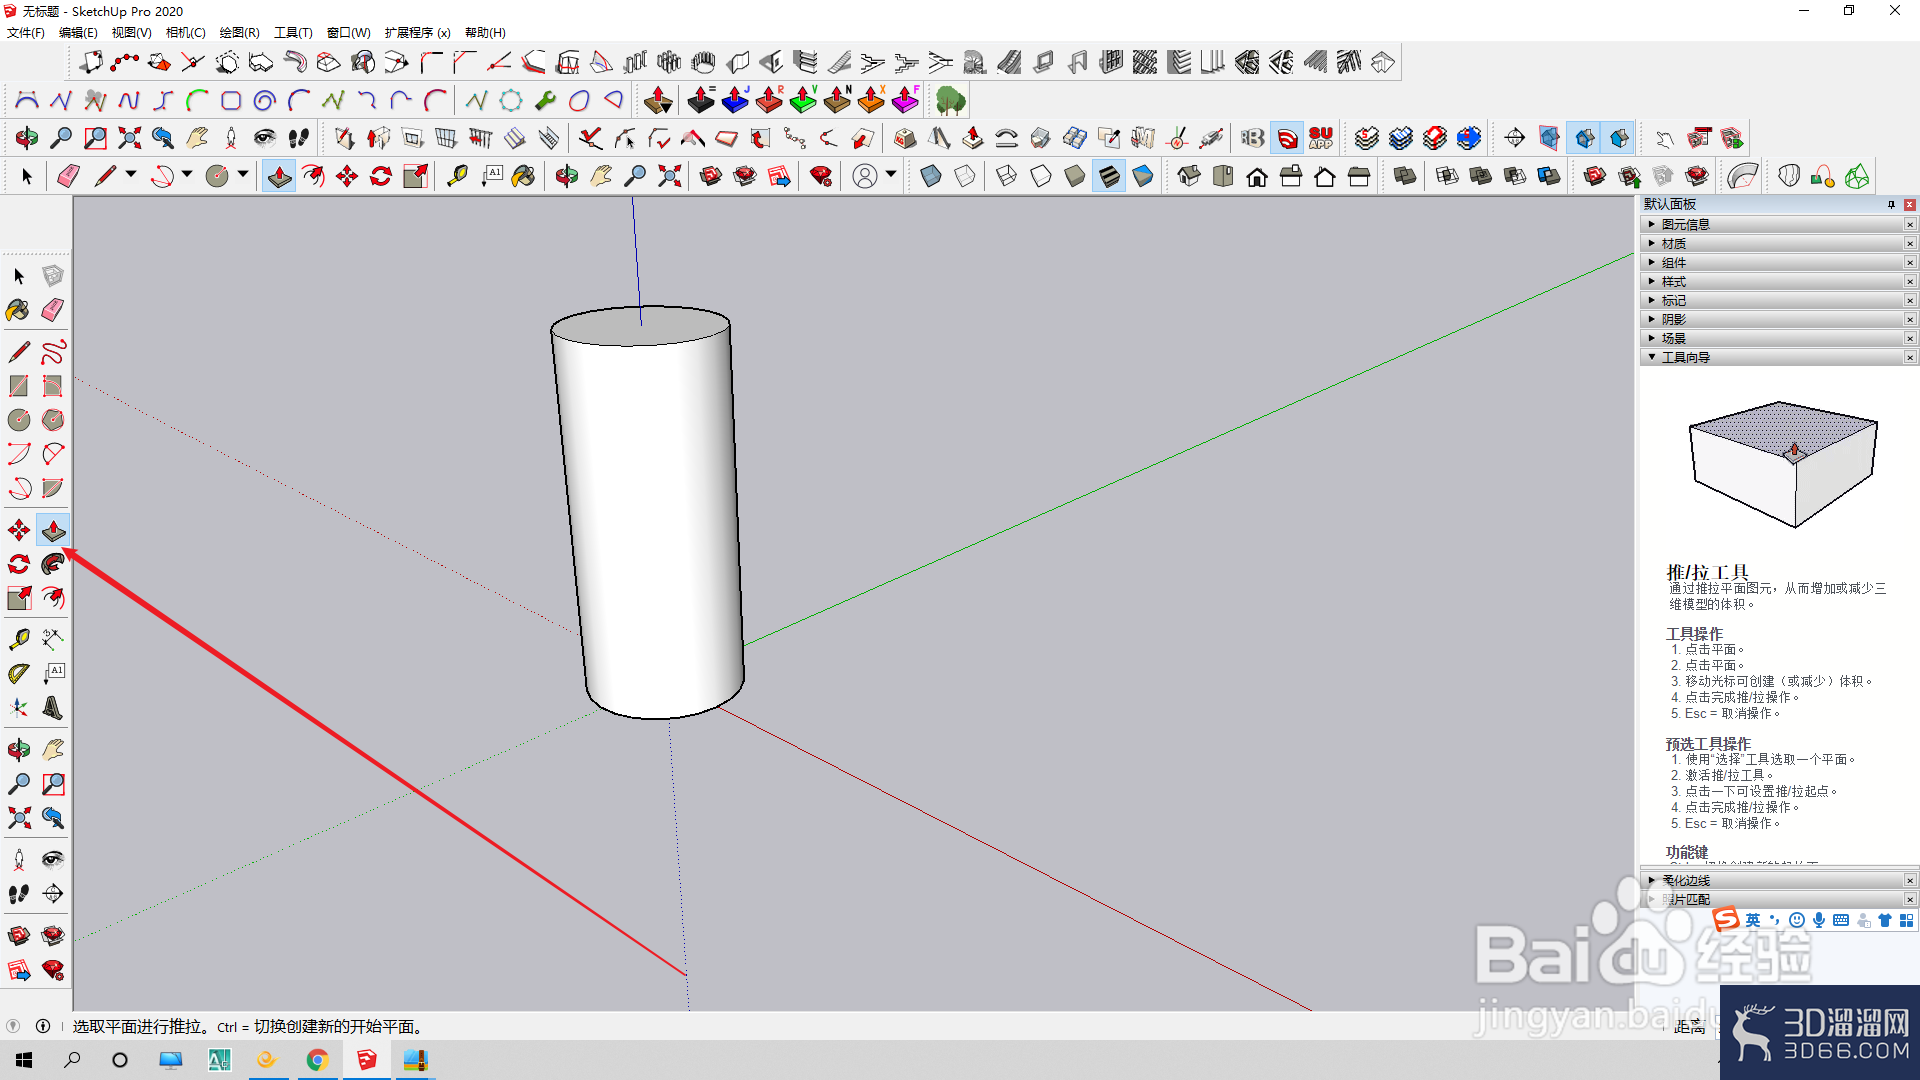Select the Rotated Rectangle tool

coord(53,386)
